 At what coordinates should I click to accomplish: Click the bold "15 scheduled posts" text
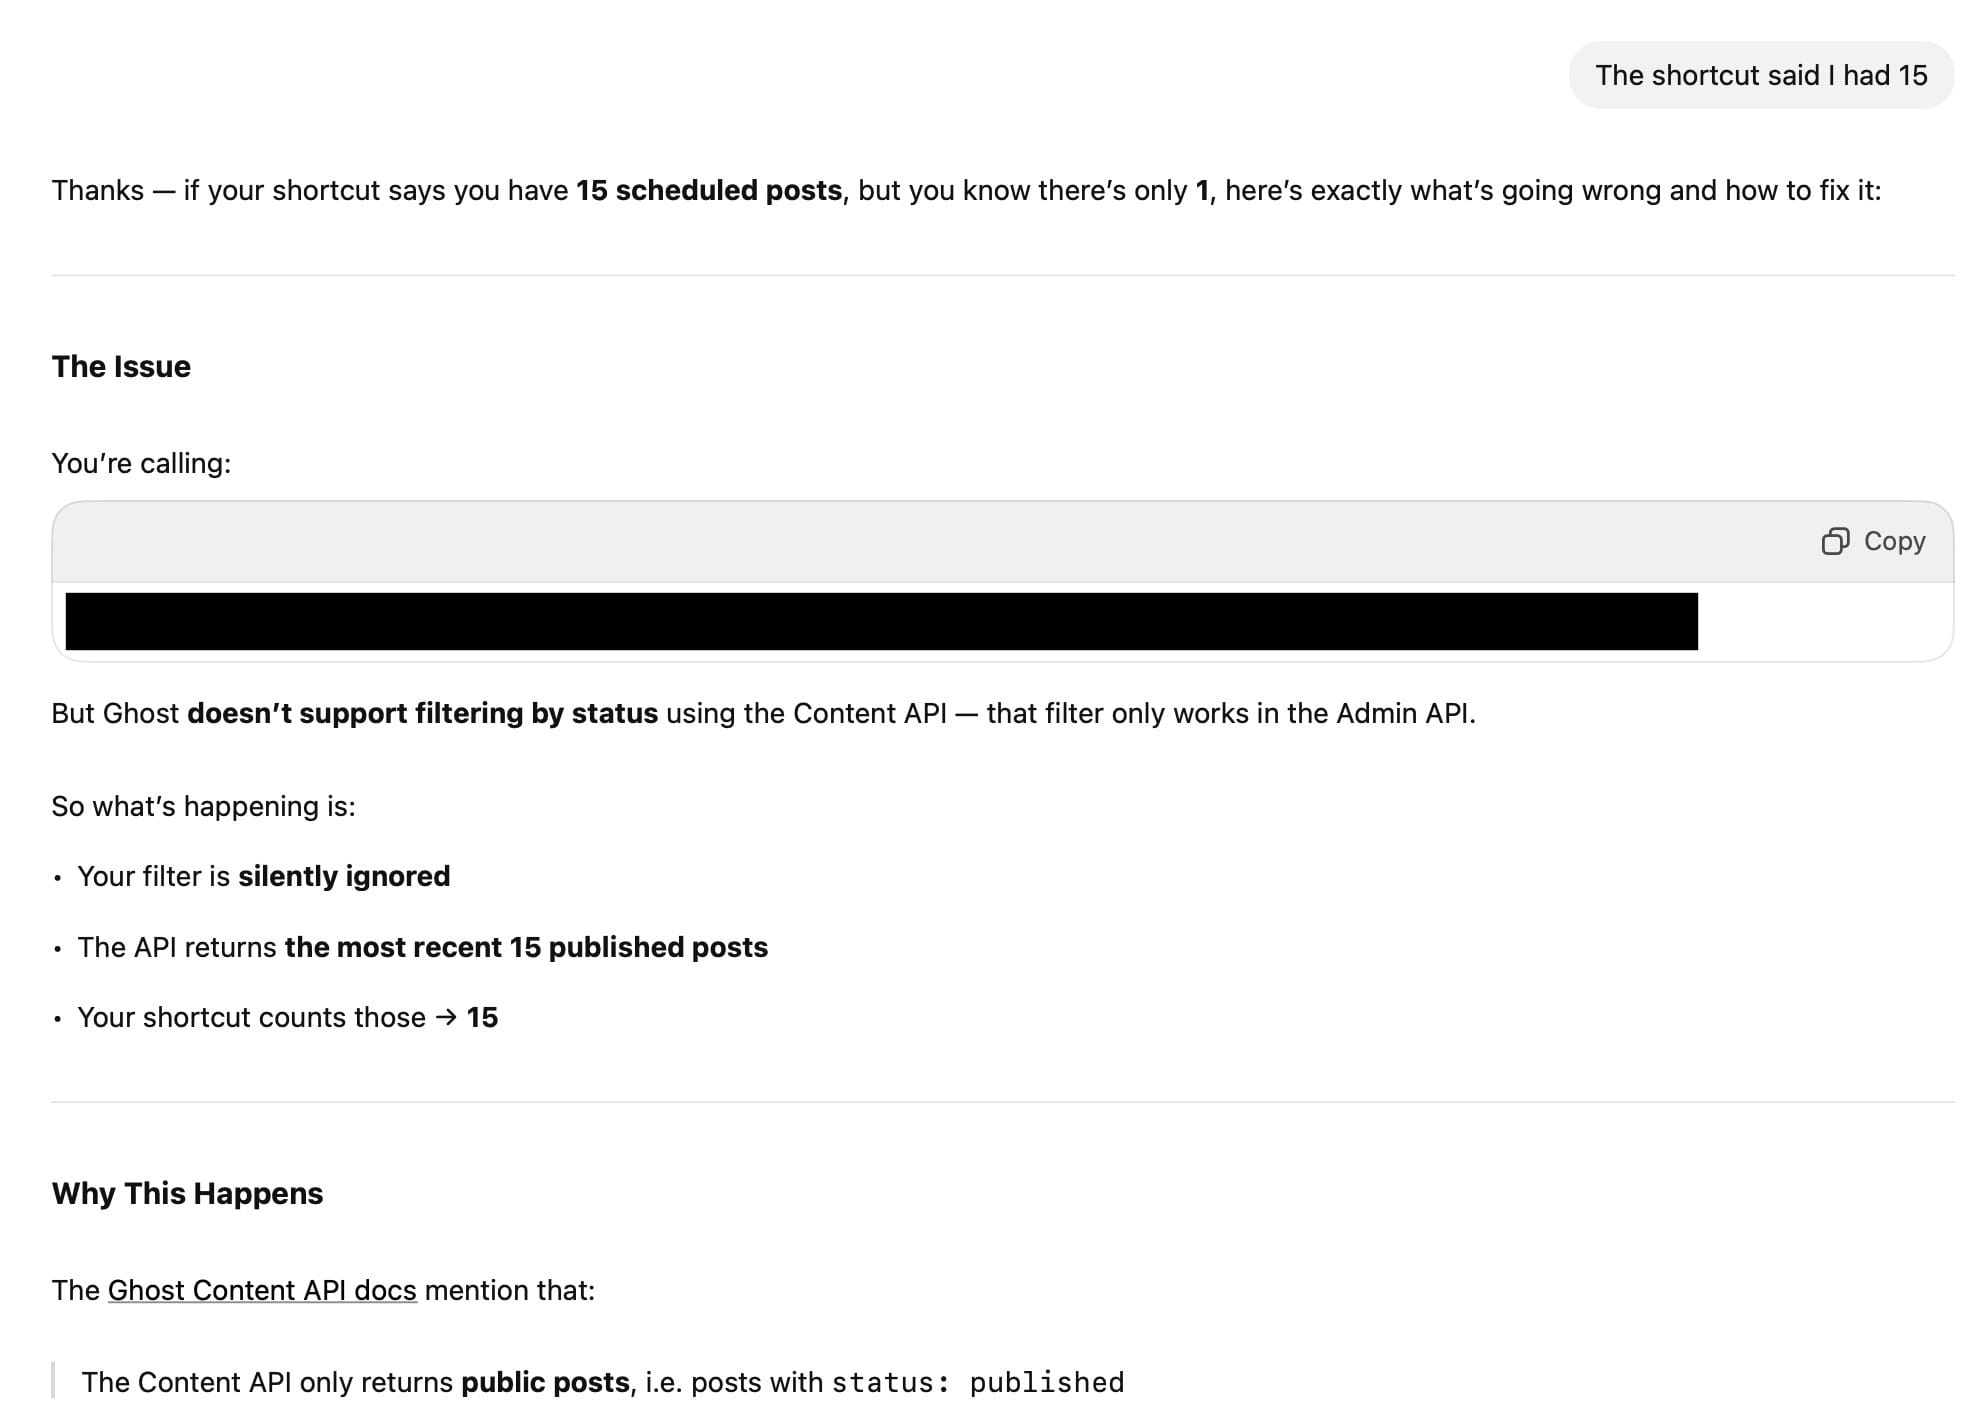click(709, 190)
